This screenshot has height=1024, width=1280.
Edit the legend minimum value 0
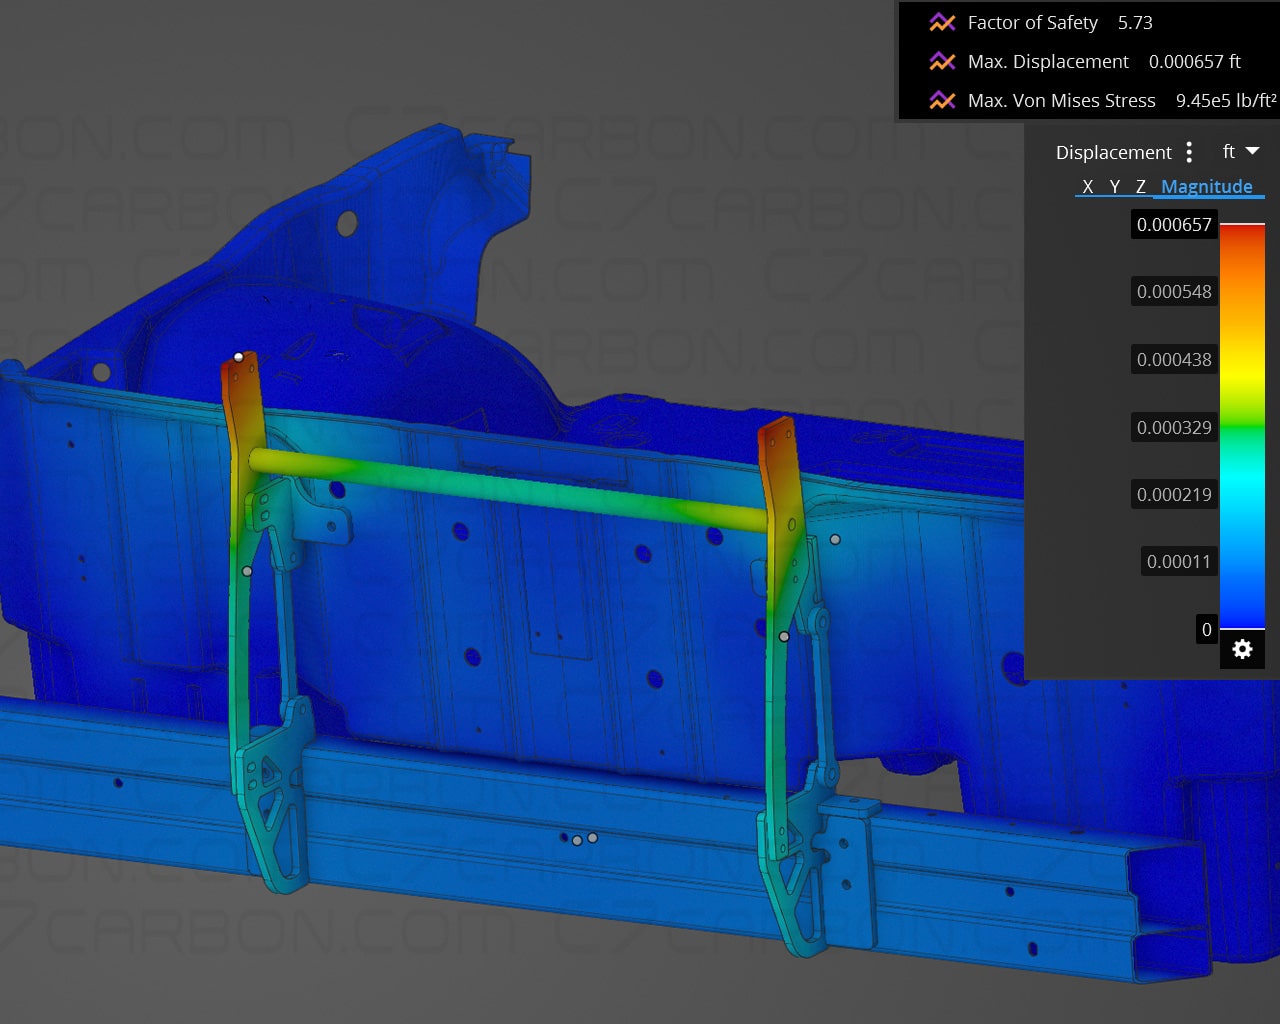[1206, 630]
